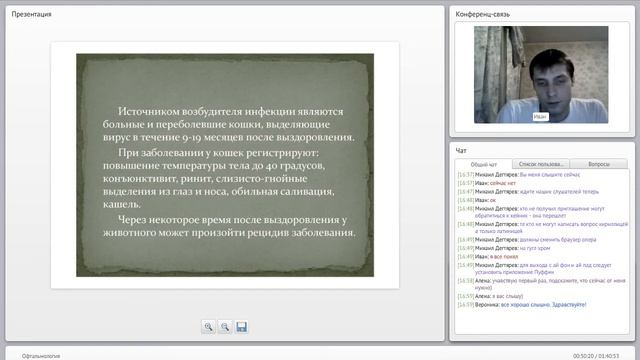Click the Иван name label on video
Image resolution: width=640 pixels, height=360 pixels.
click(x=540, y=117)
